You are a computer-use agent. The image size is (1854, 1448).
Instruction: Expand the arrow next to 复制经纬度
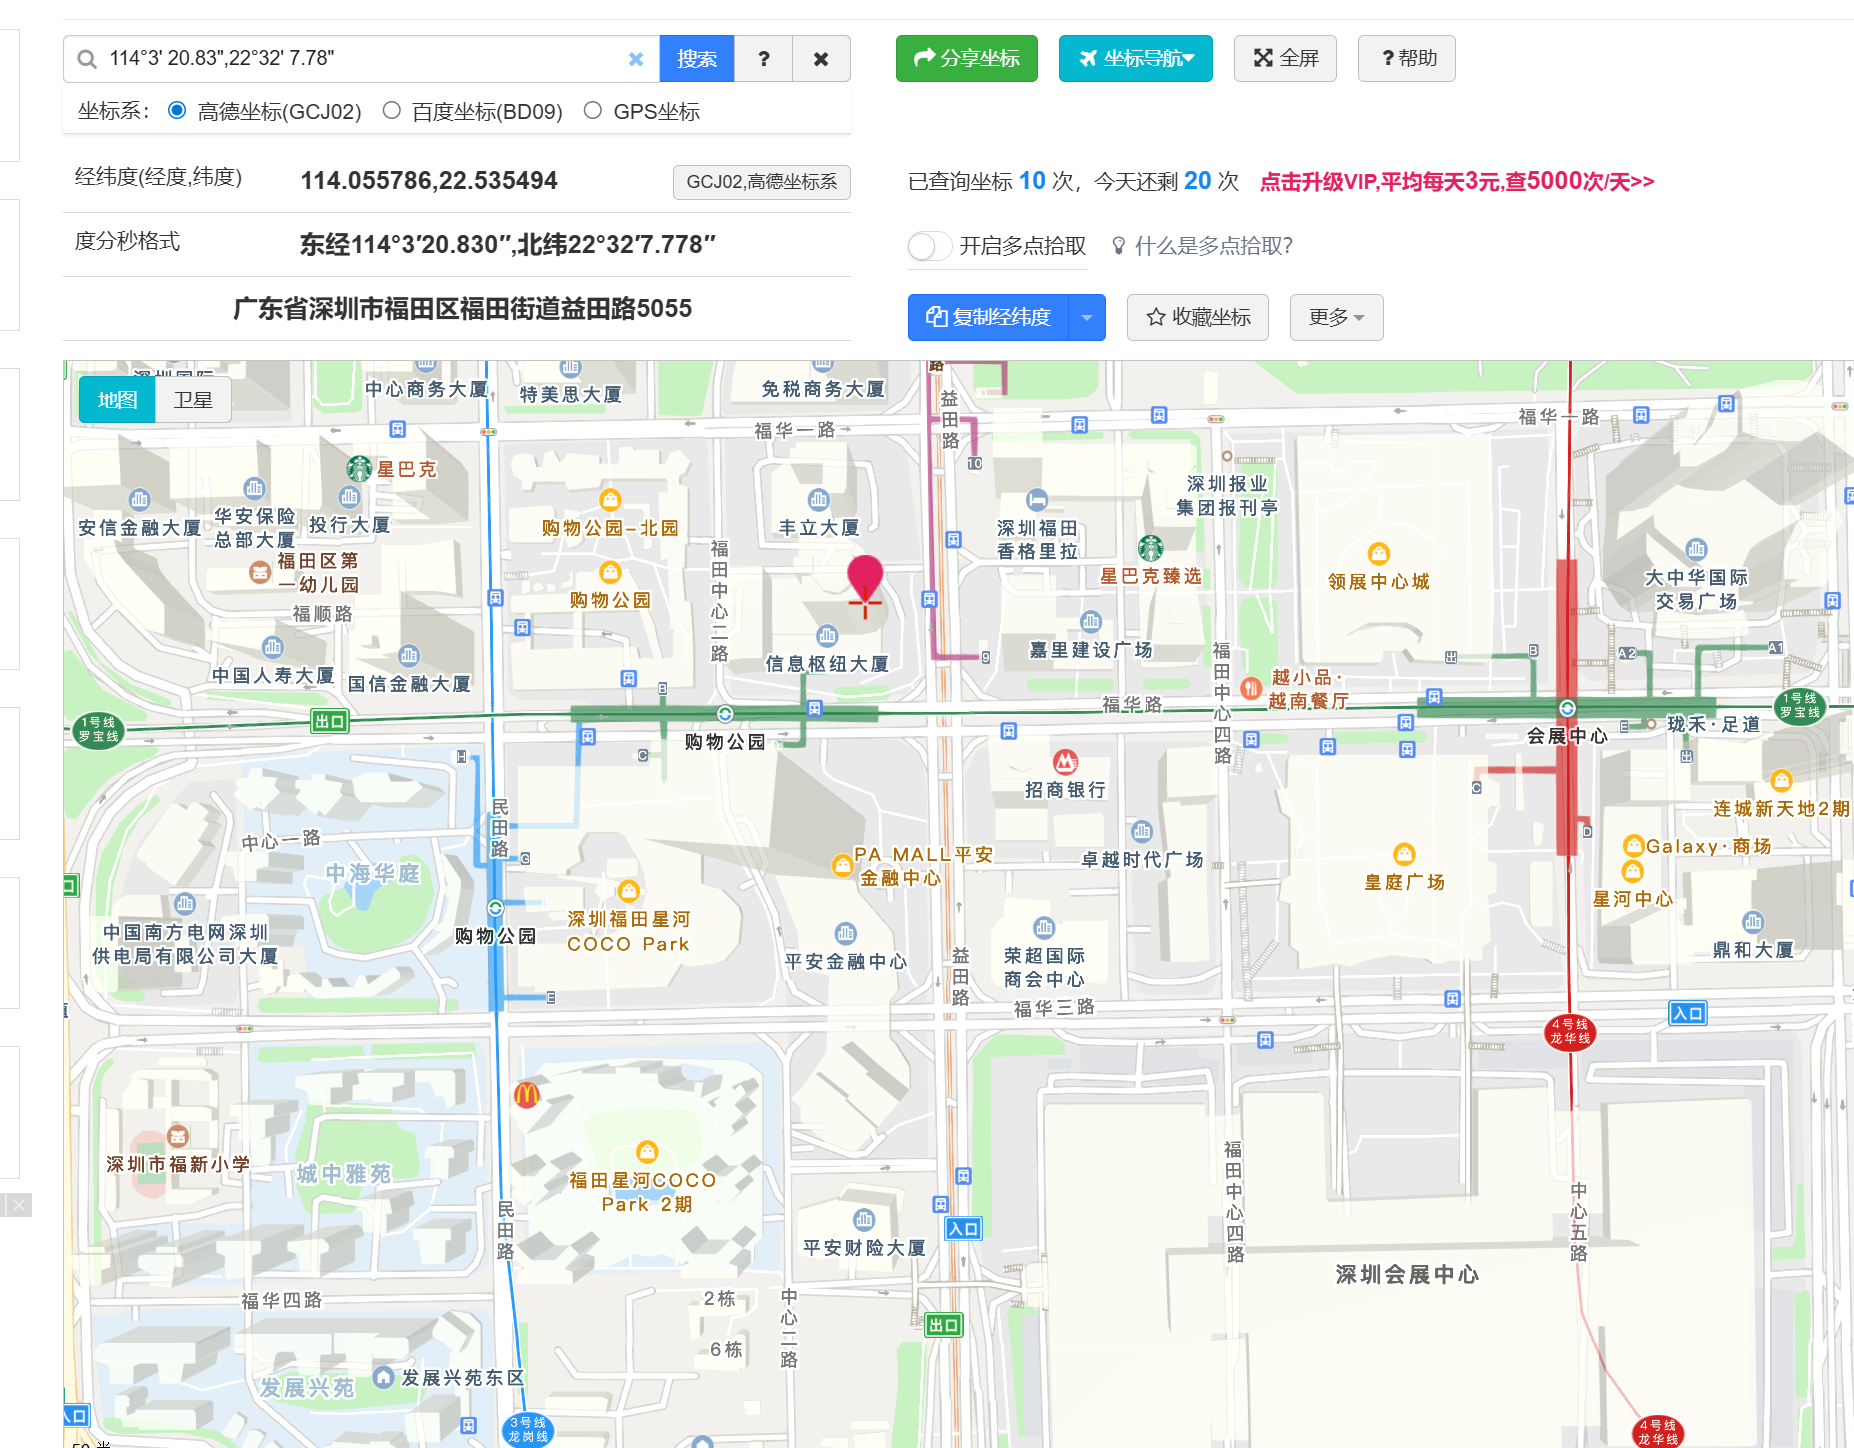(1087, 318)
